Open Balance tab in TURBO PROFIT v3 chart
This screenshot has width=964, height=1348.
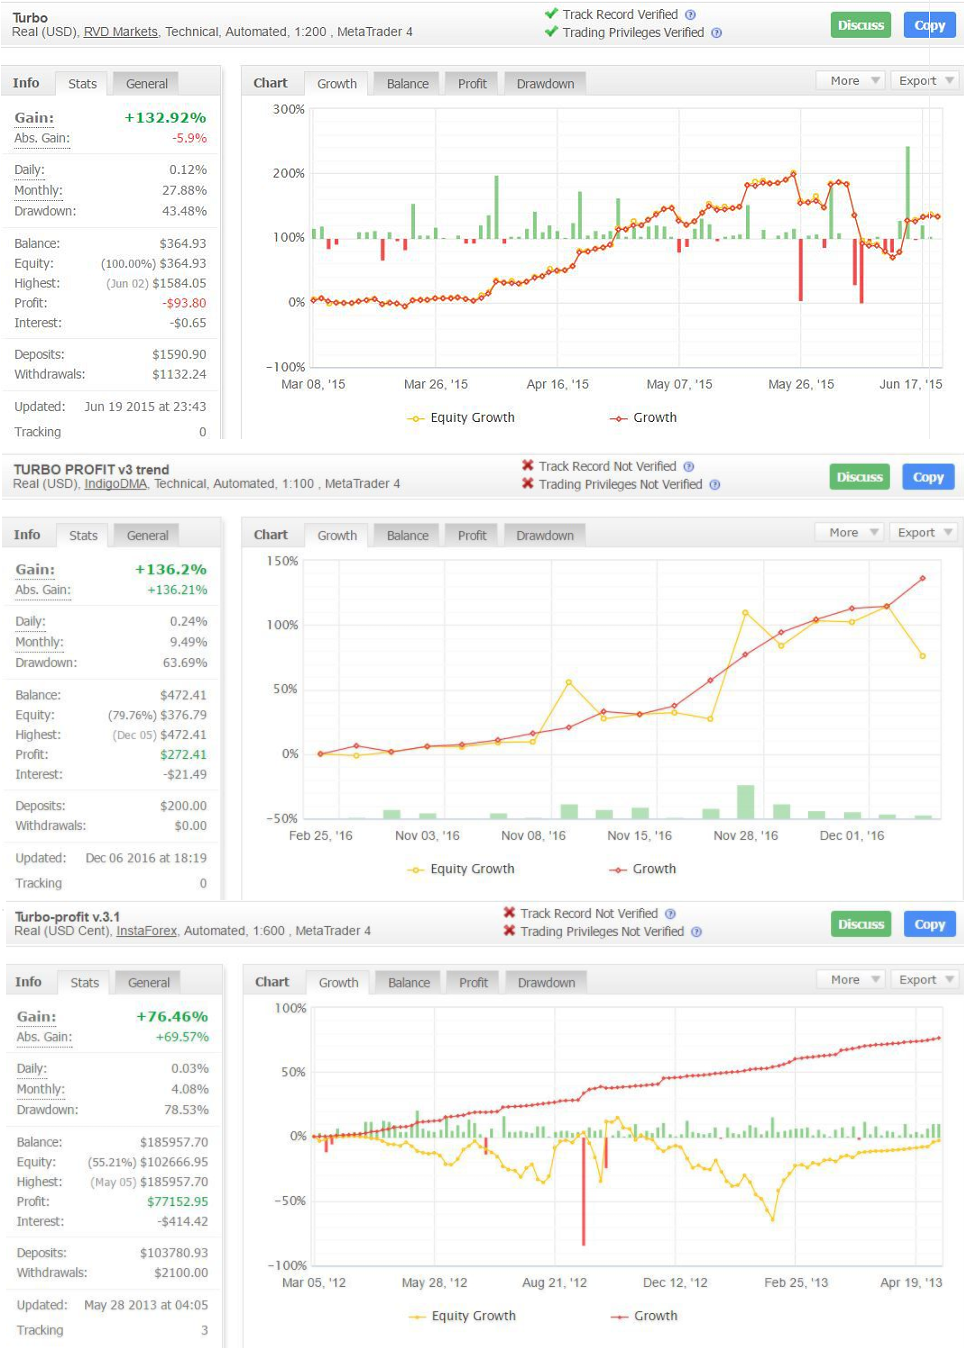tap(407, 536)
